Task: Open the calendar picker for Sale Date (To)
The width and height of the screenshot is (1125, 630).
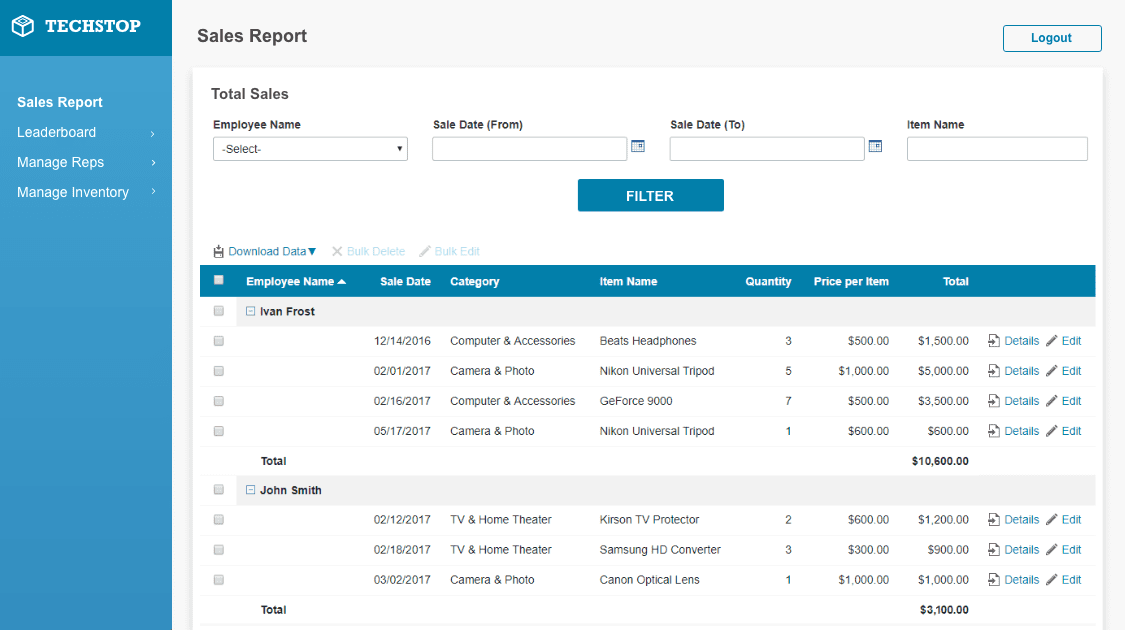Action: click(875, 146)
